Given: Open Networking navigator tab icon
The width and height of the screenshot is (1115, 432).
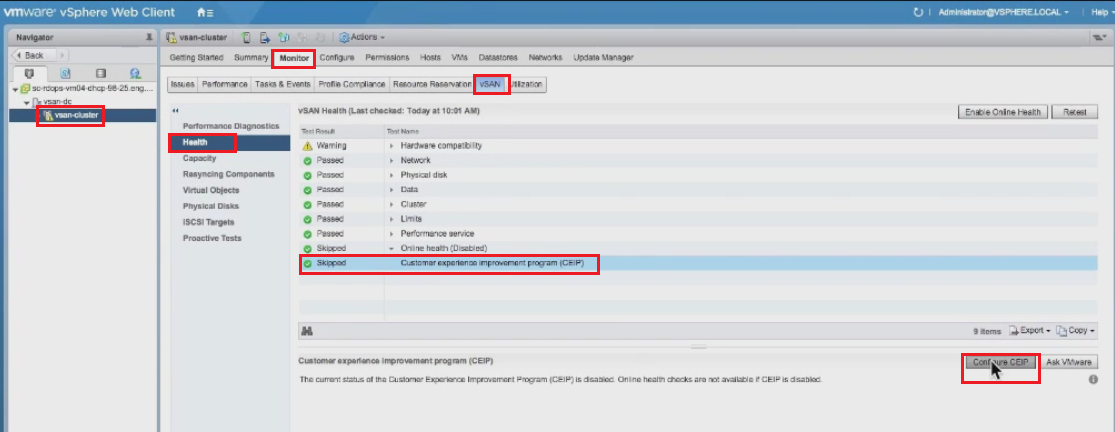Looking at the screenshot, I should point(135,73).
